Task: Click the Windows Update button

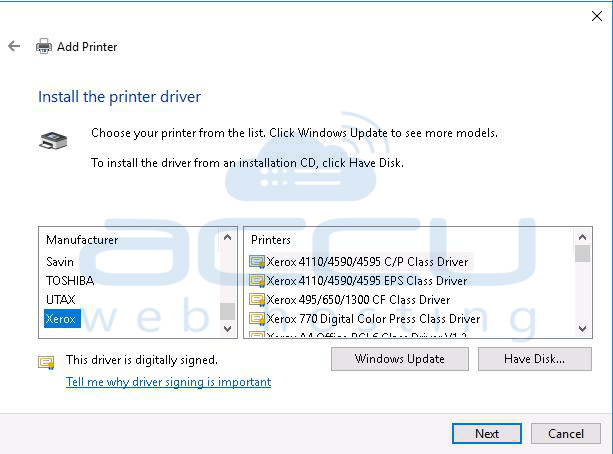Action: (400, 359)
